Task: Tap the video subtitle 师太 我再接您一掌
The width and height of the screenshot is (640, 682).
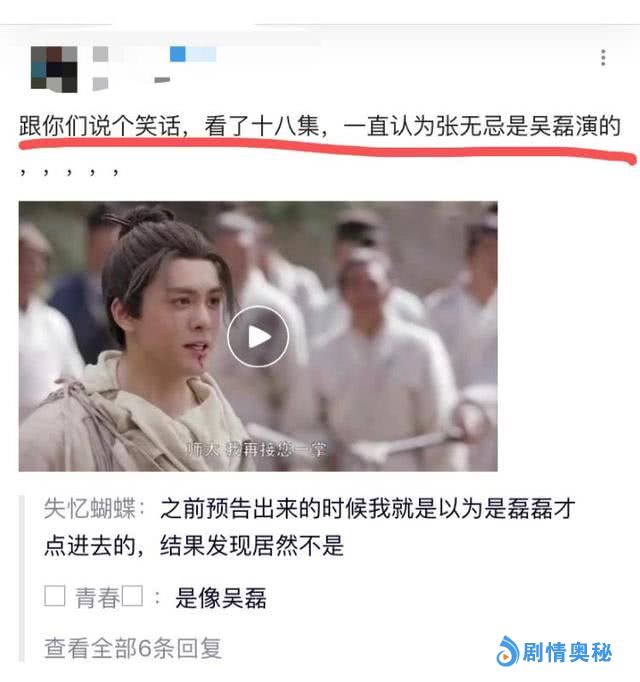Action: coord(256,448)
